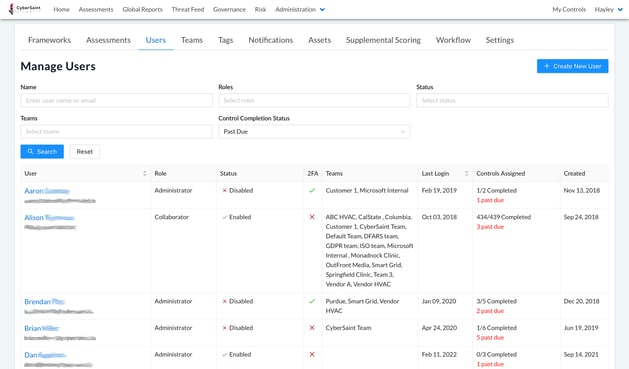Click the red 2FA cross for Brian
This screenshot has width=629, height=369.
pyautogui.click(x=312, y=328)
